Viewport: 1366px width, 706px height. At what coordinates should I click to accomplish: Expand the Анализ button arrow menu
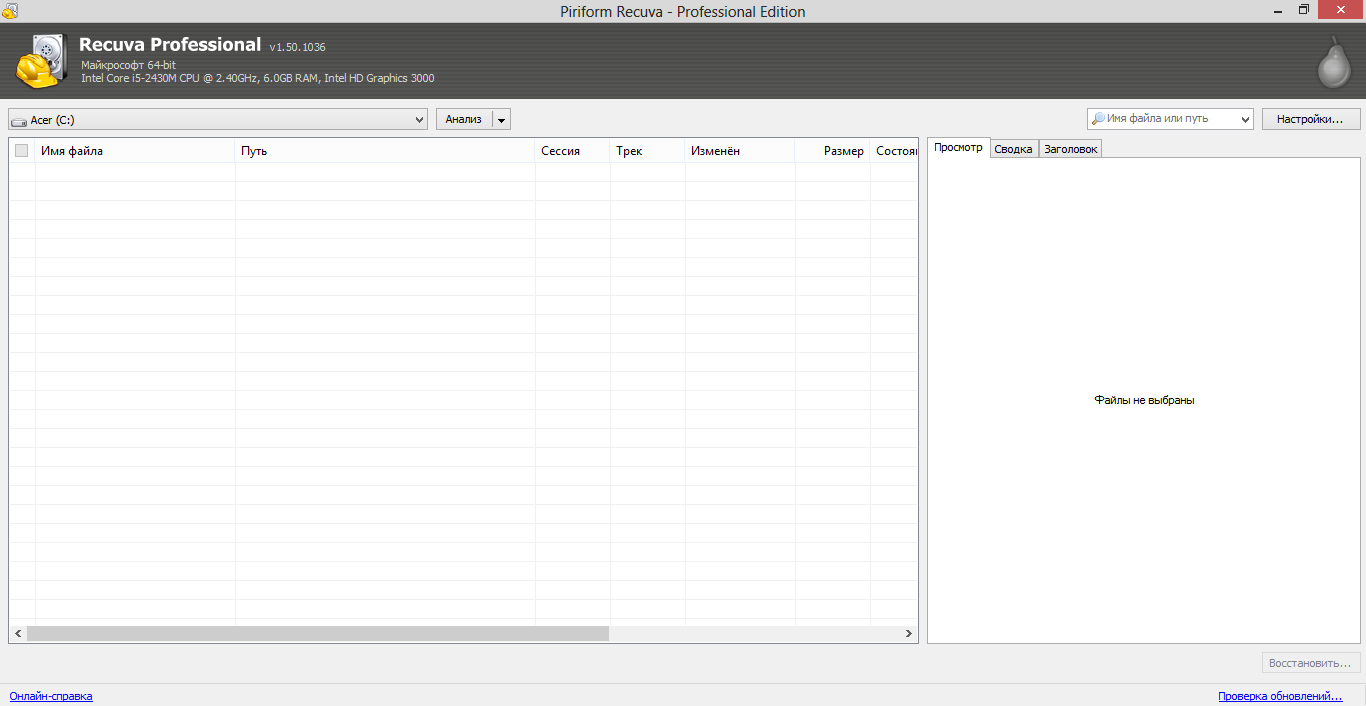point(502,120)
